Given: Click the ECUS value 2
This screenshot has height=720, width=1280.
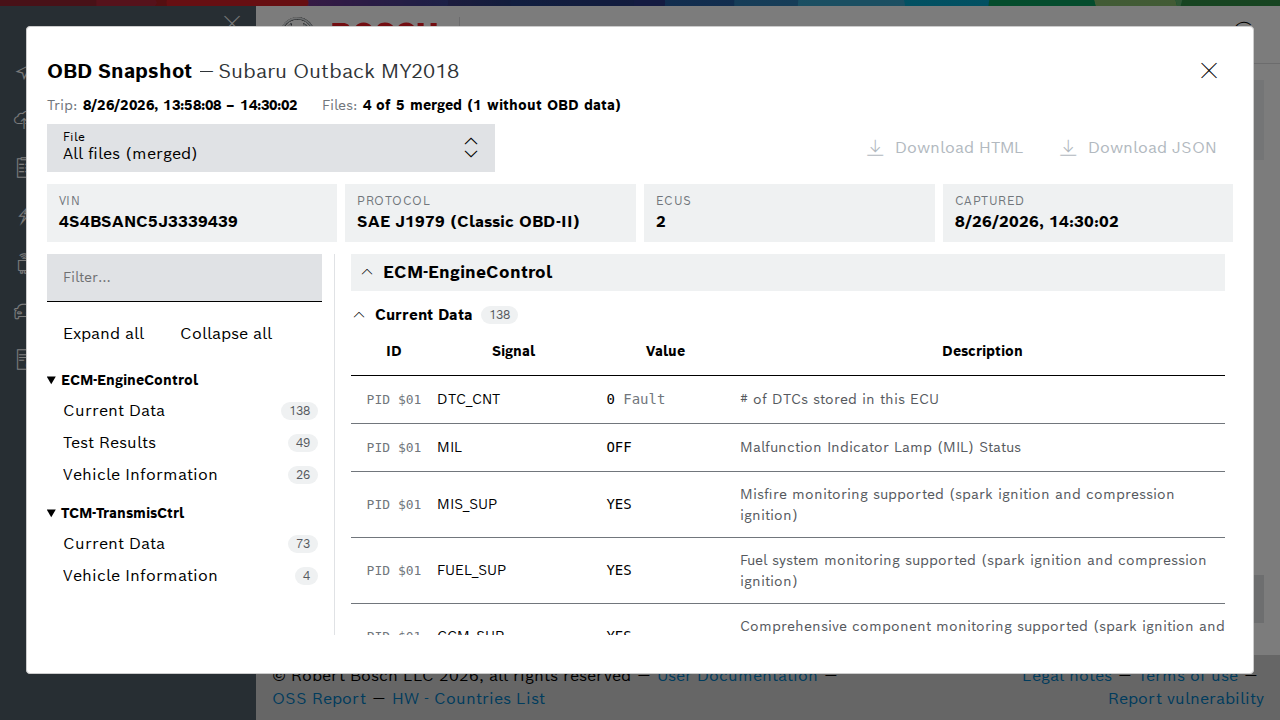Looking at the screenshot, I should 661,222.
